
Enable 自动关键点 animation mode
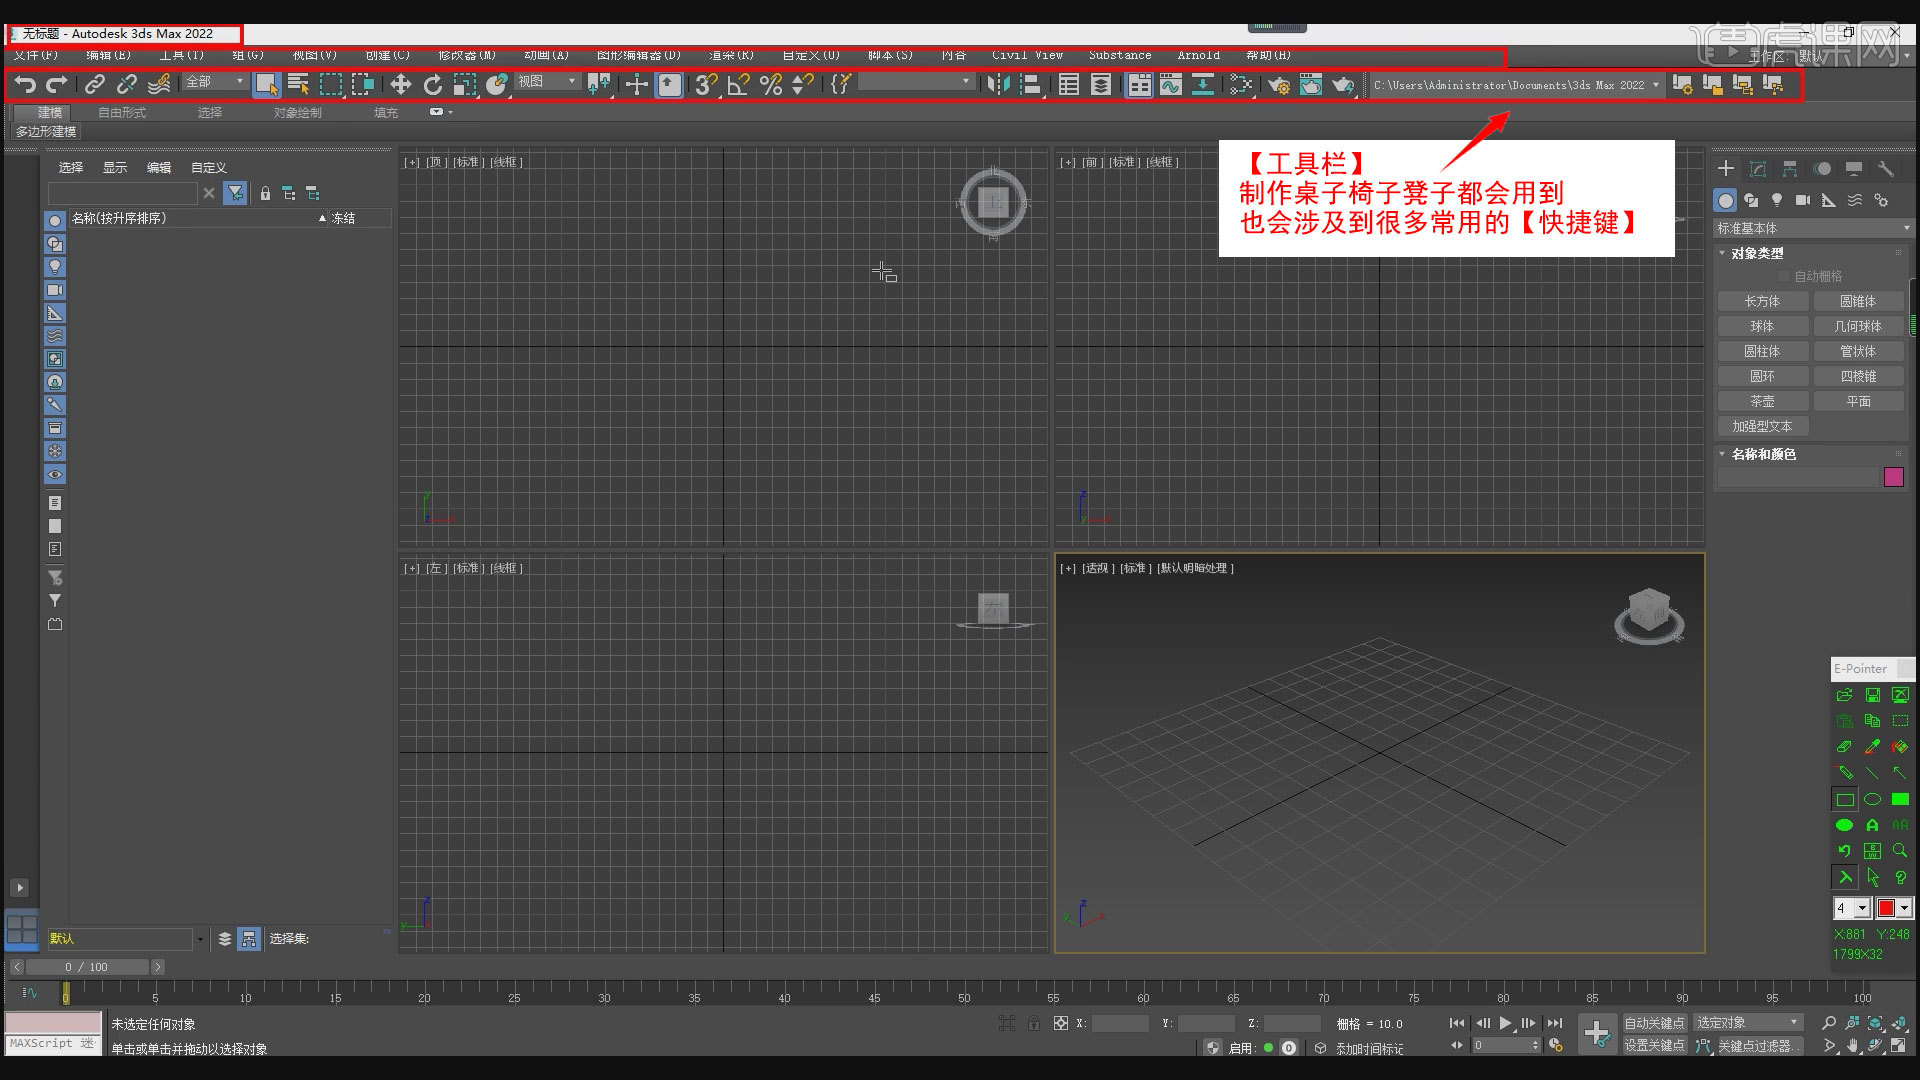tap(1654, 1023)
